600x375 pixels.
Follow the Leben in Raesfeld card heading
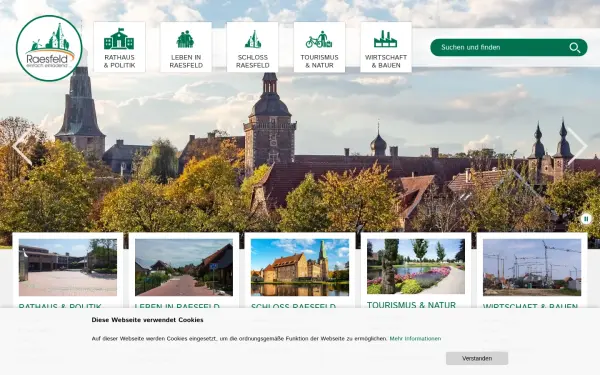coord(177,307)
